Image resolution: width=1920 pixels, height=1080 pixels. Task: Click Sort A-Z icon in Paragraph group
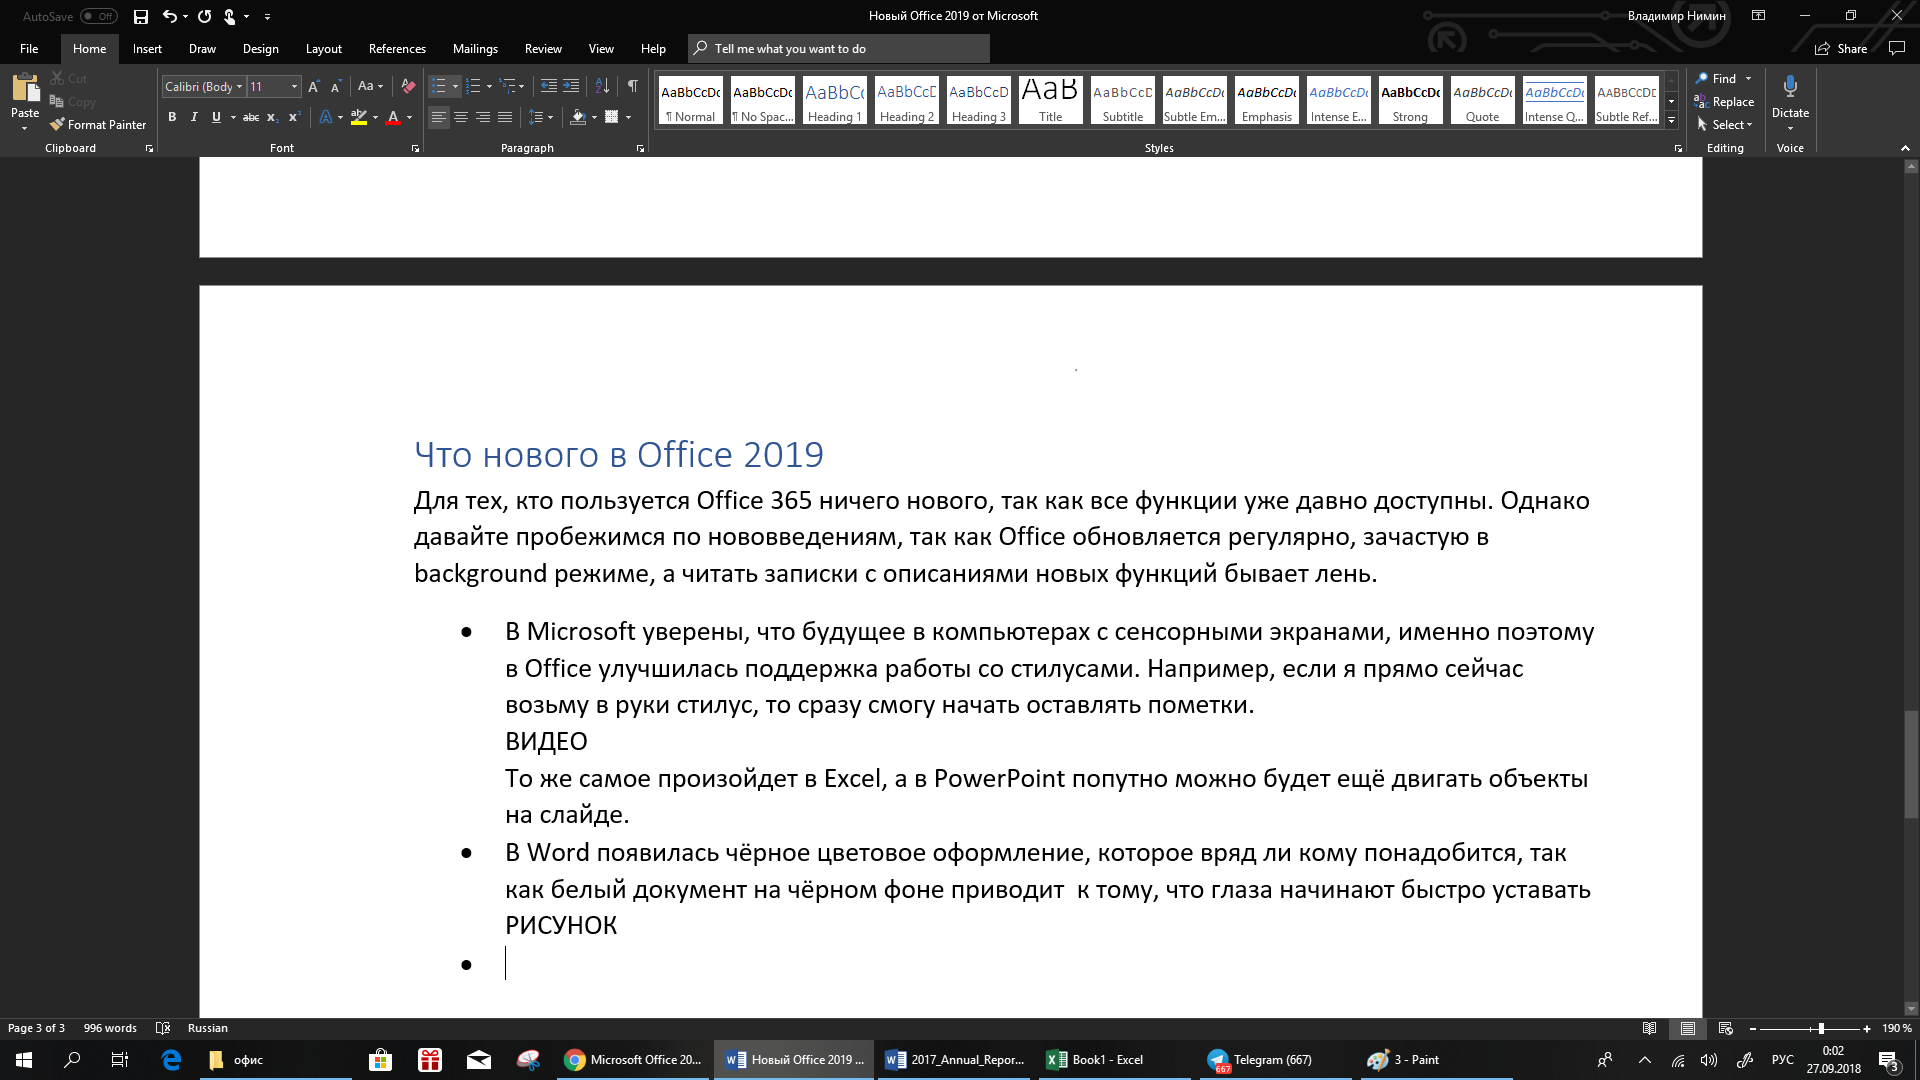(602, 86)
